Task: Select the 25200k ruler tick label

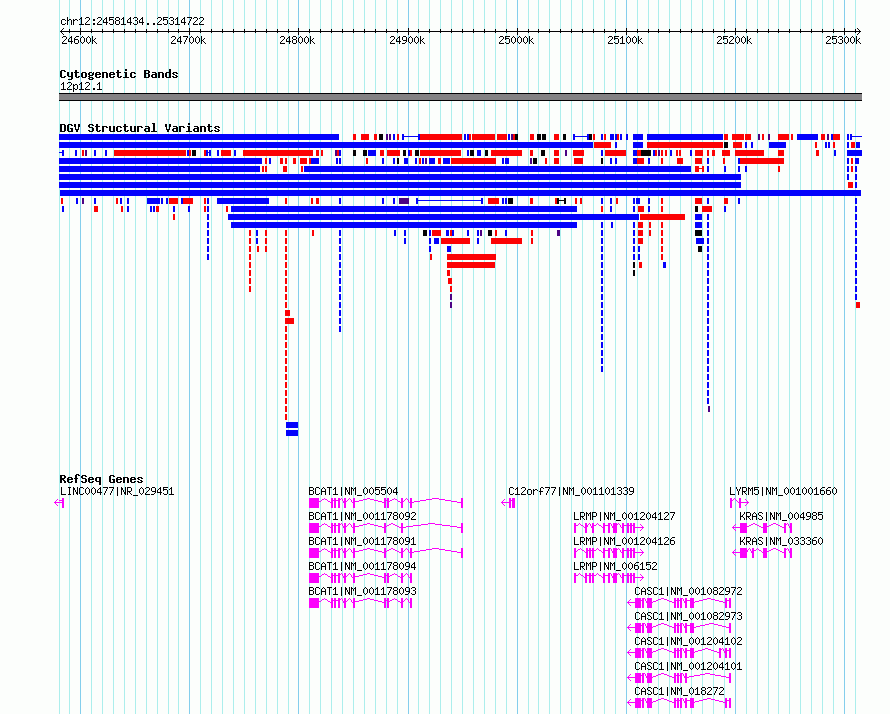Action: (734, 40)
